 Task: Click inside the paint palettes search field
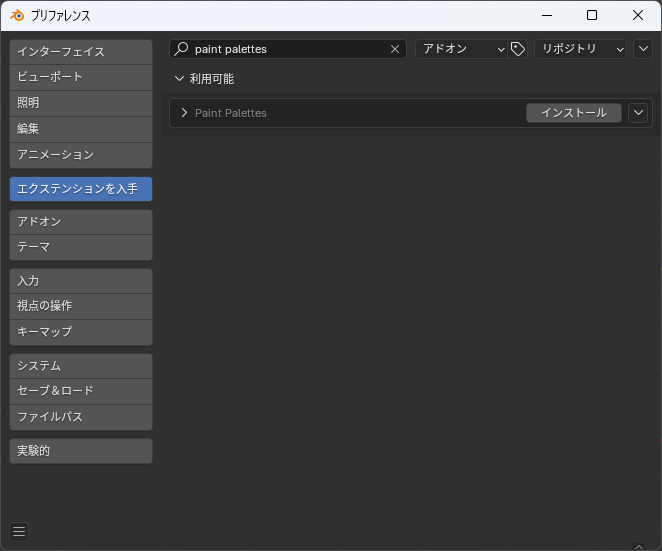(288, 49)
